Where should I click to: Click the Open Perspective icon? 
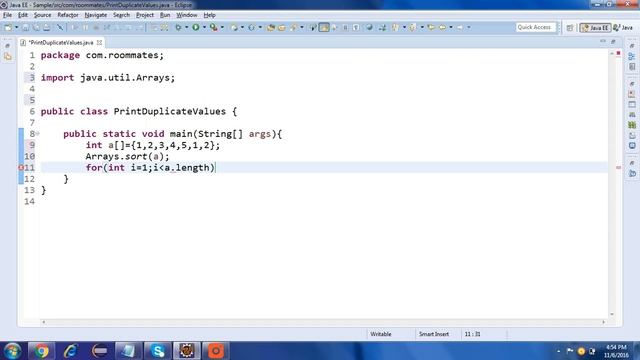coord(569,28)
